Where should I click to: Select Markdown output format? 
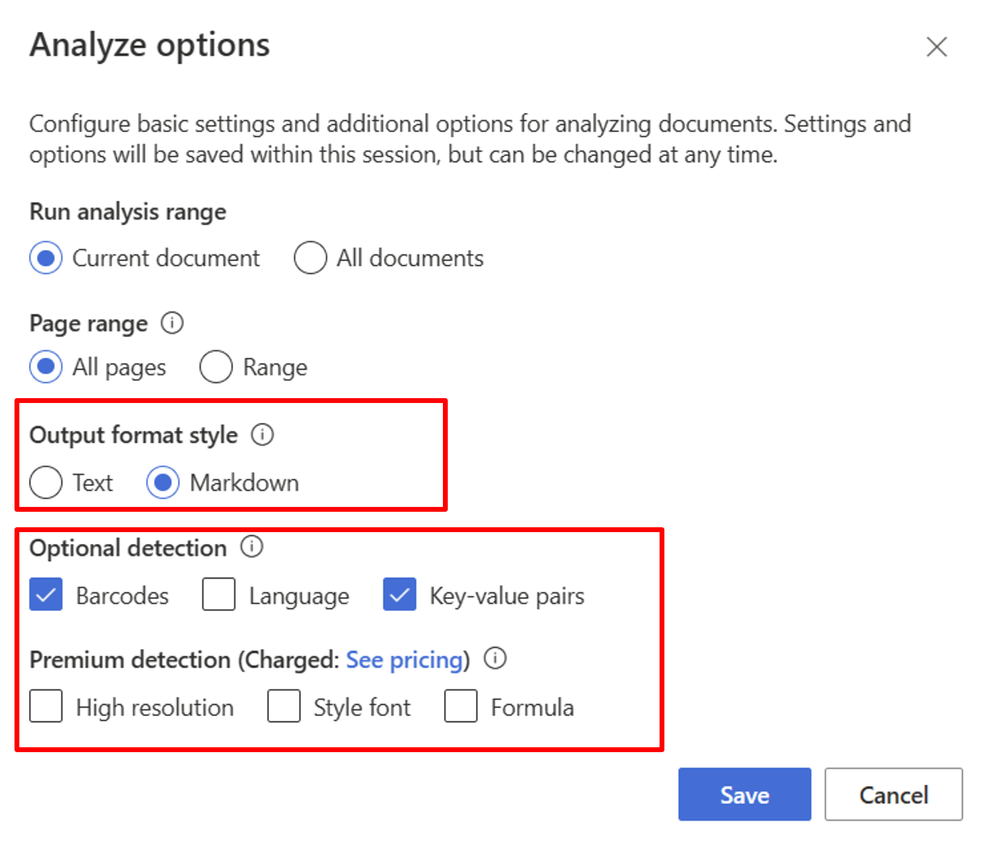163,483
